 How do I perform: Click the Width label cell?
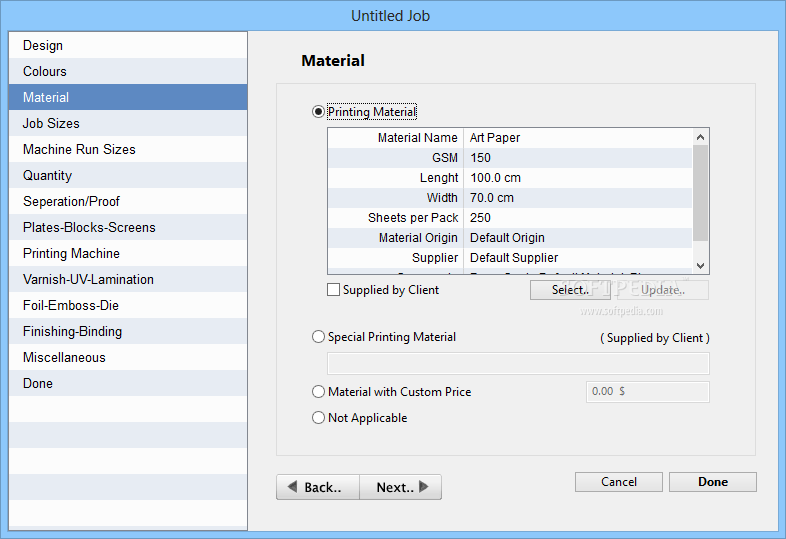pos(396,198)
